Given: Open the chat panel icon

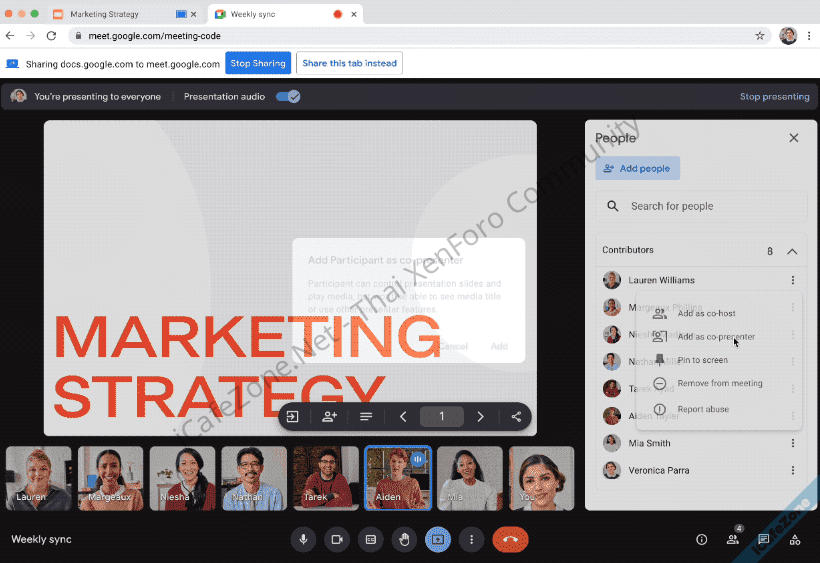Looking at the screenshot, I should coord(764,539).
